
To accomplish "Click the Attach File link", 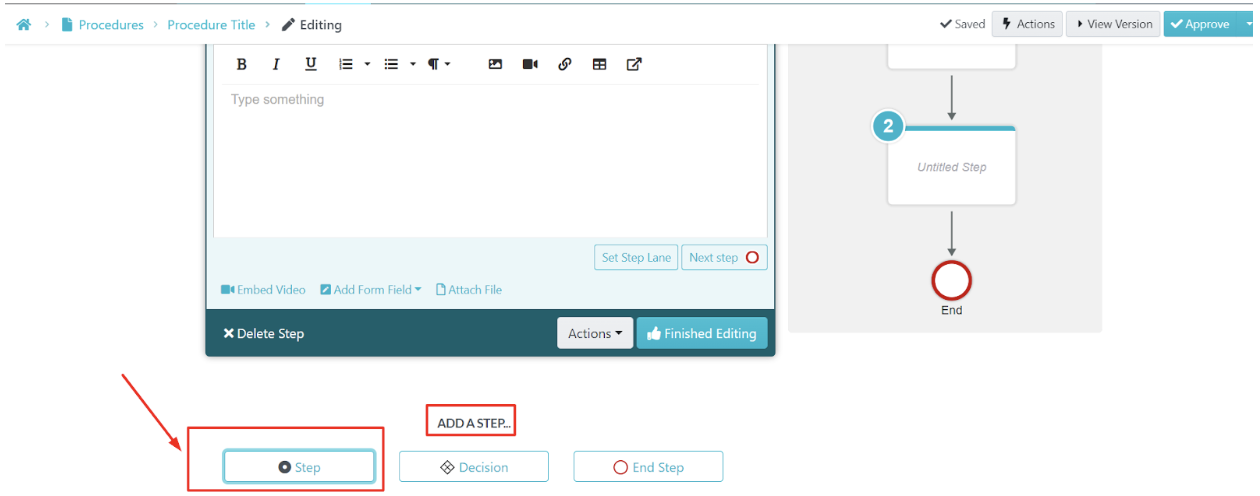I will [x=469, y=290].
